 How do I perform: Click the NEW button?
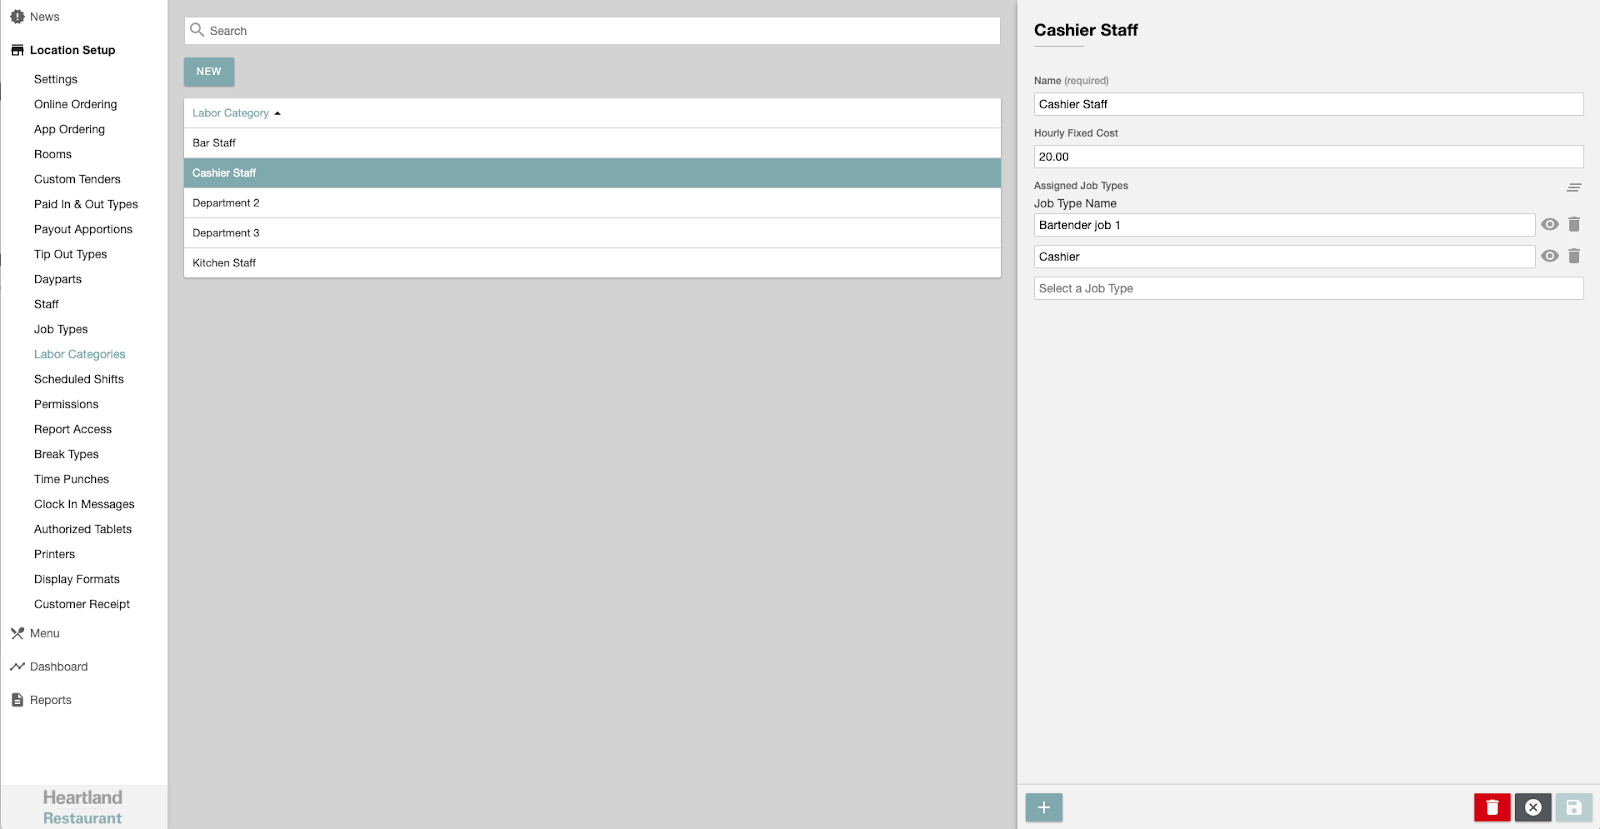point(209,72)
